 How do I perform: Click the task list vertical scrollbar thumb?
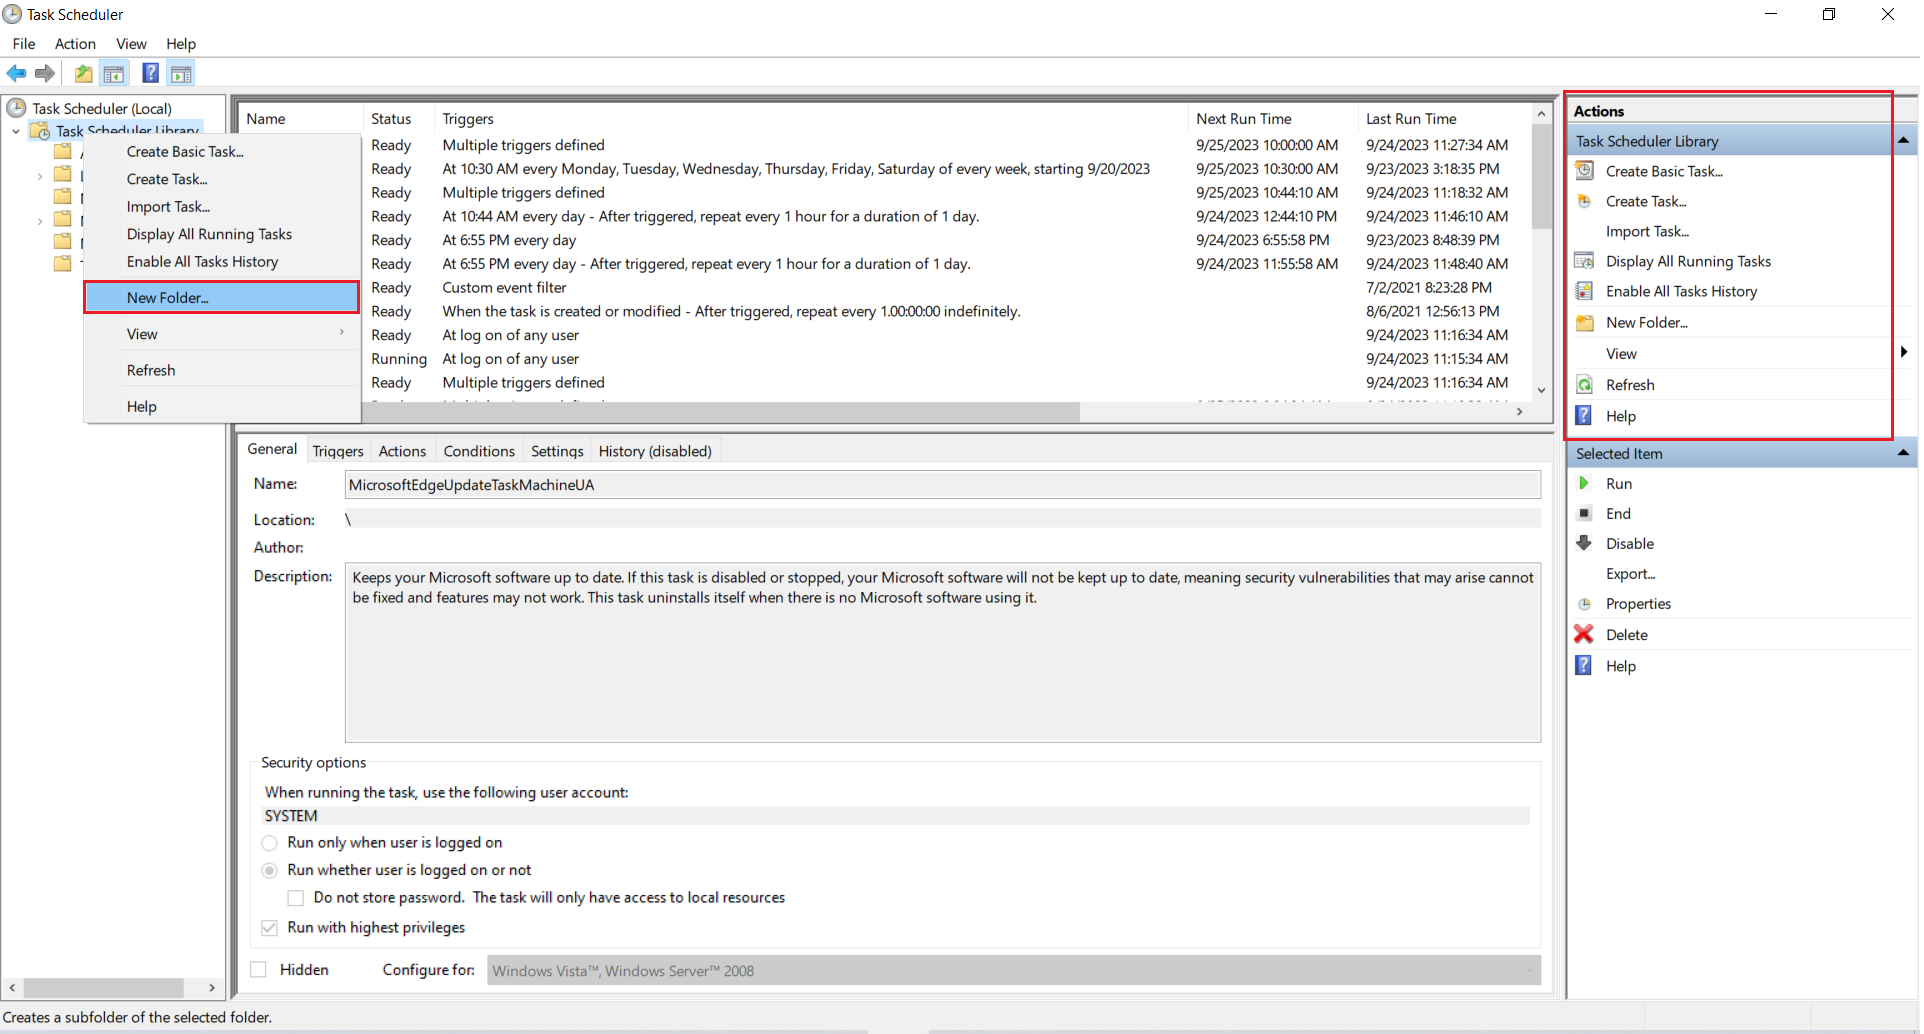1542,178
